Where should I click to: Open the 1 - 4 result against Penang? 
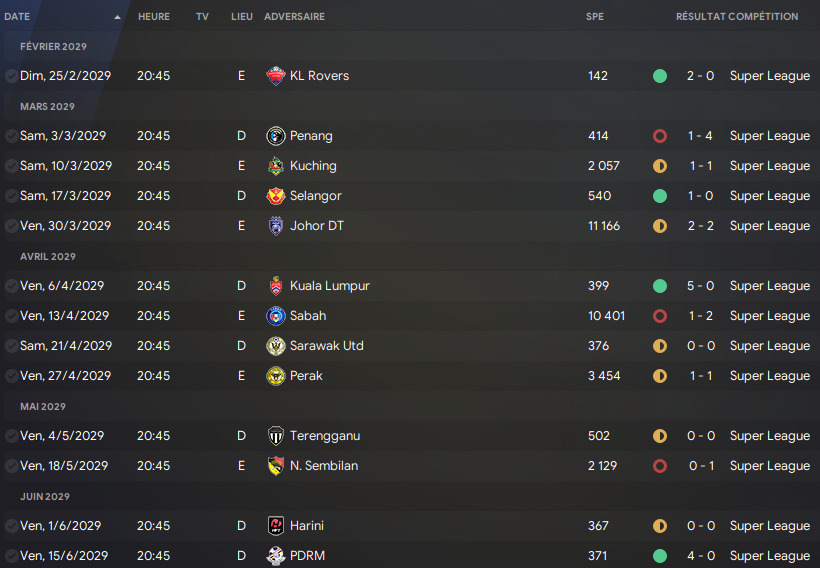[700, 136]
